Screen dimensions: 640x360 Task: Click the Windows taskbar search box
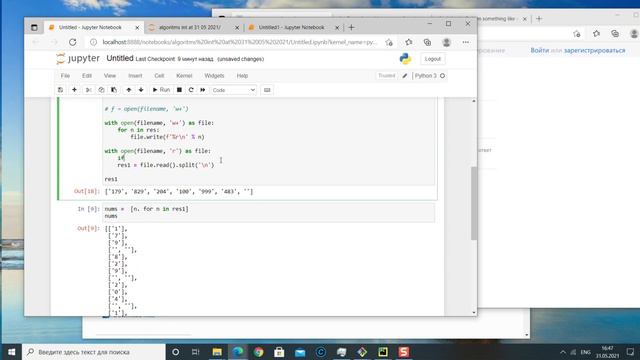click(94, 352)
